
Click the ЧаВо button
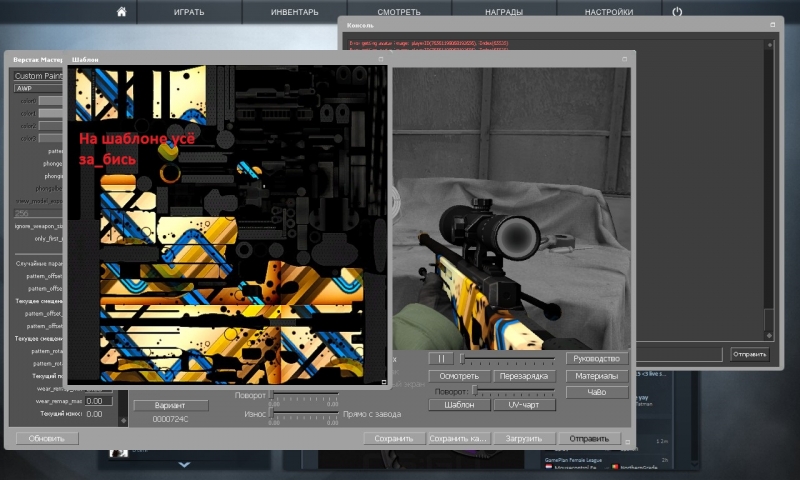click(x=597, y=392)
